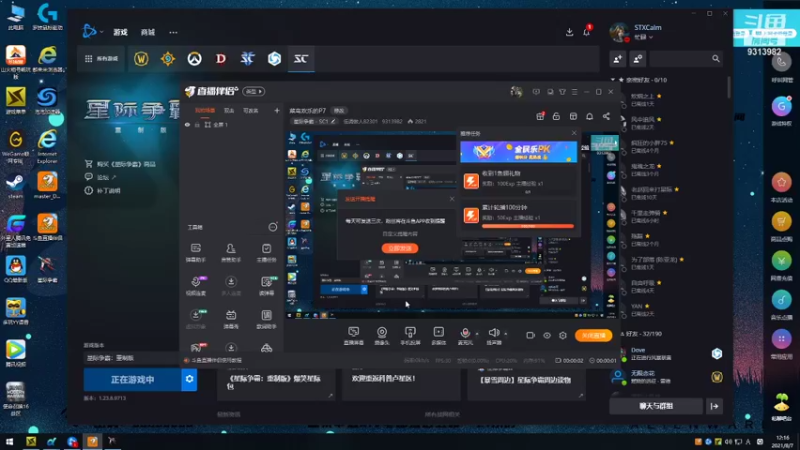Viewport: 800px width, 450px height.
Task: Open the 聊天与群组 button
Action: tap(656, 406)
